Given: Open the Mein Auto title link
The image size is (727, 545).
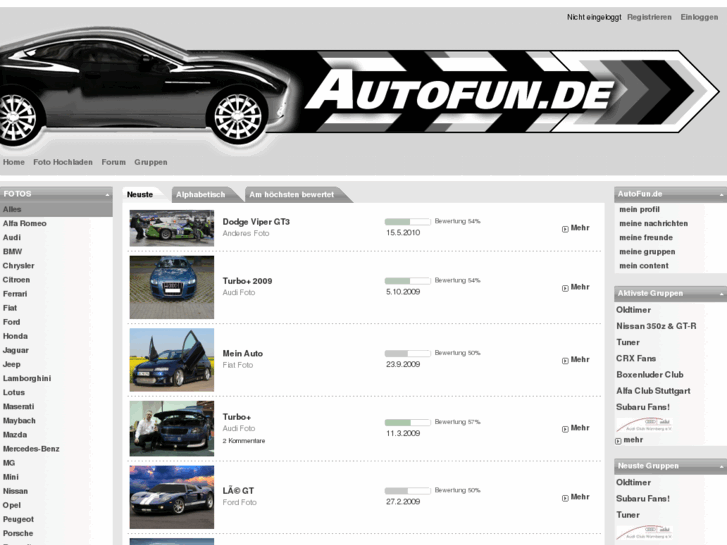Looking at the screenshot, I should point(242,353).
